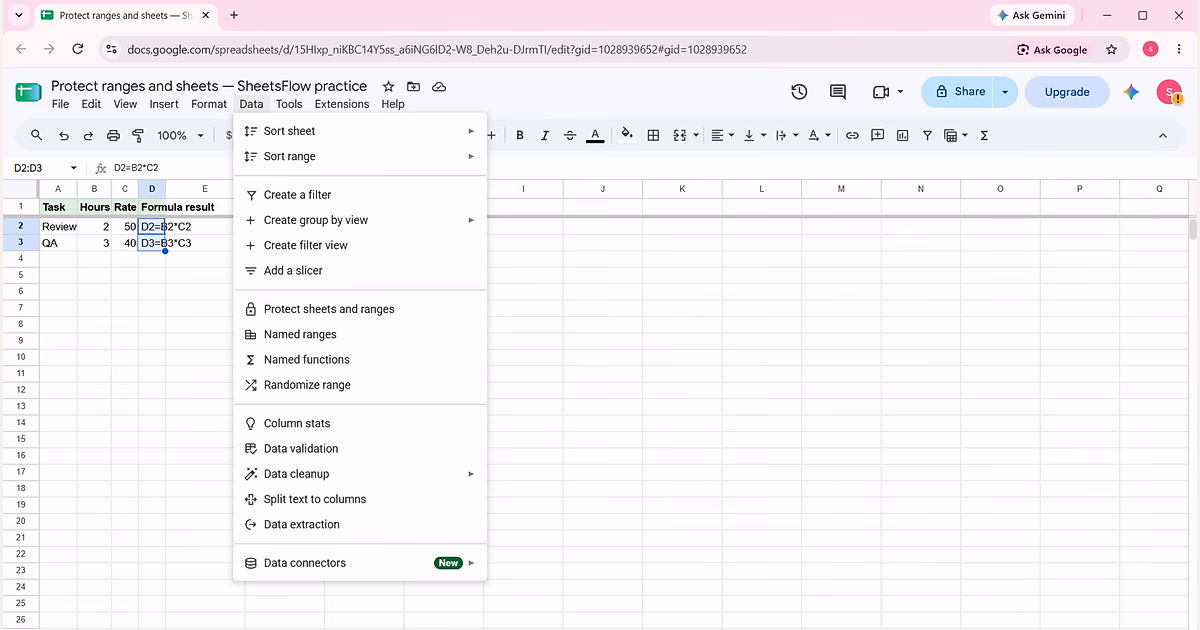Open the zoom 100% dropdown
The height and width of the screenshot is (630, 1200).
click(x=180, y=135)
